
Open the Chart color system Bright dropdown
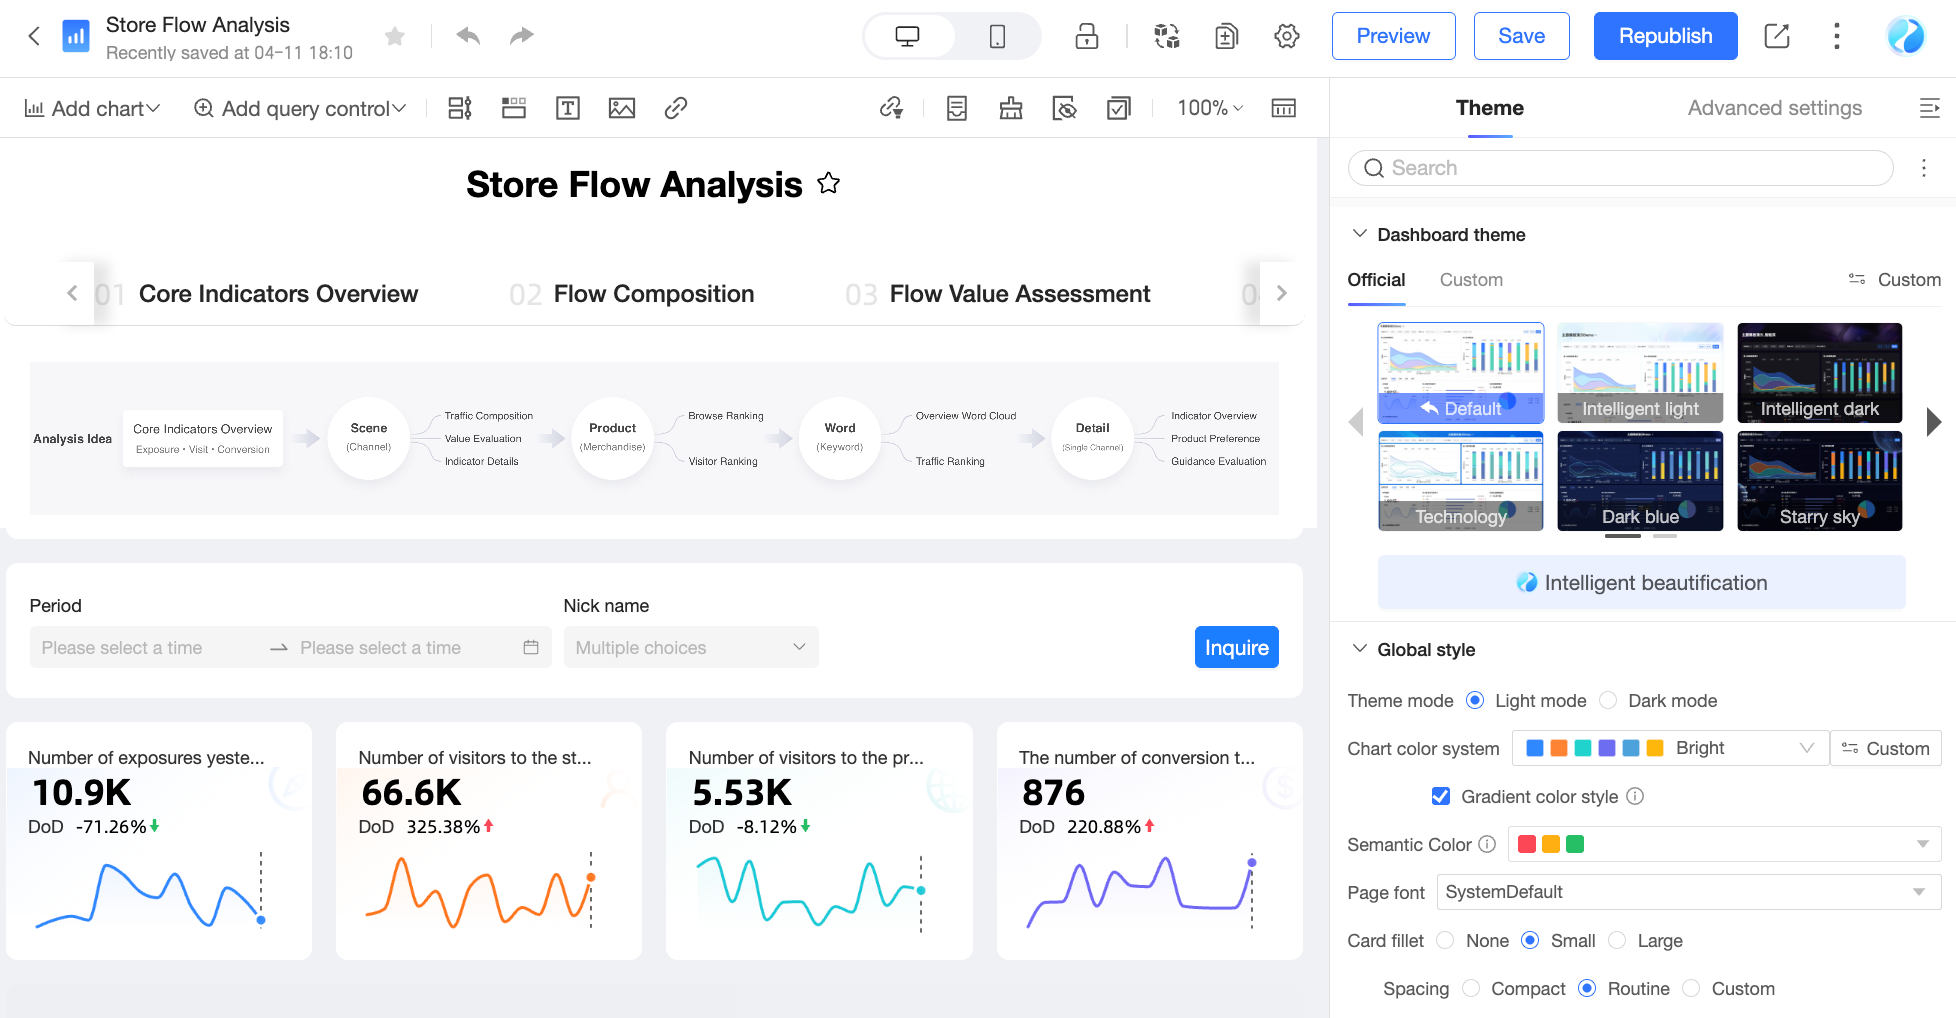click(x=1670, y=748)
